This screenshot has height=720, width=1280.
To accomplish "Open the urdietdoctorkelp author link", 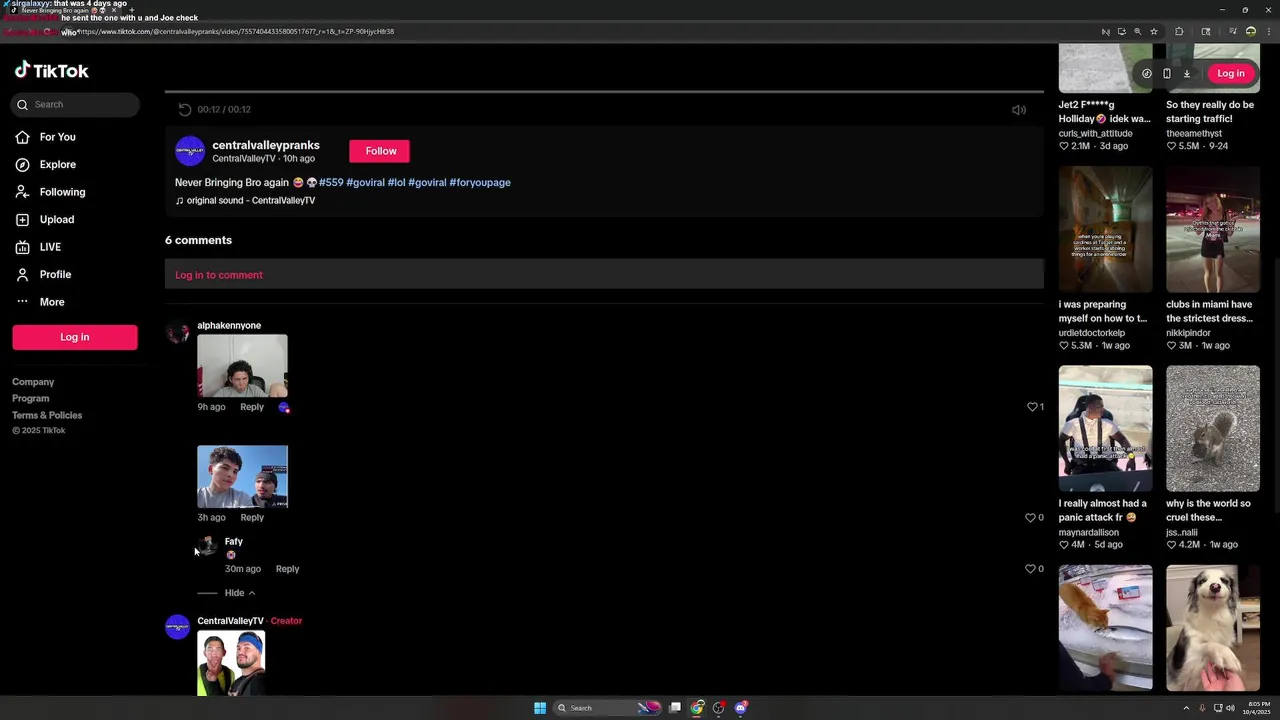I will 1092,333.
